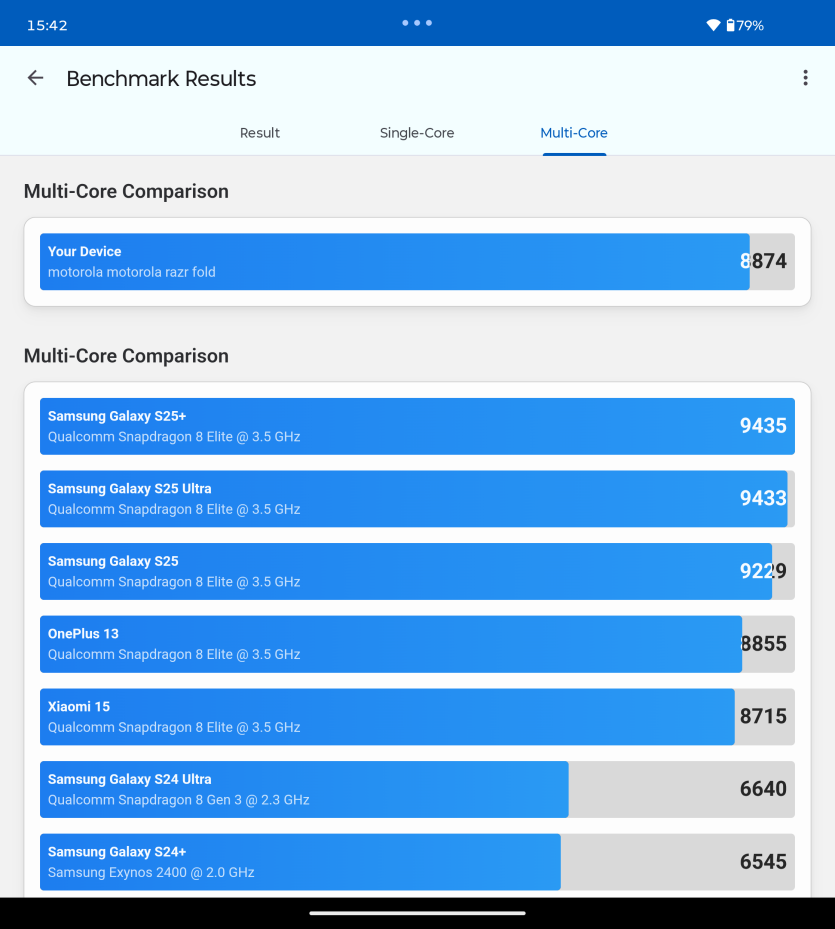Screen dimensions: 835x929
Task: Switch to the Single-Core tab
Action: tap(417, 133)
